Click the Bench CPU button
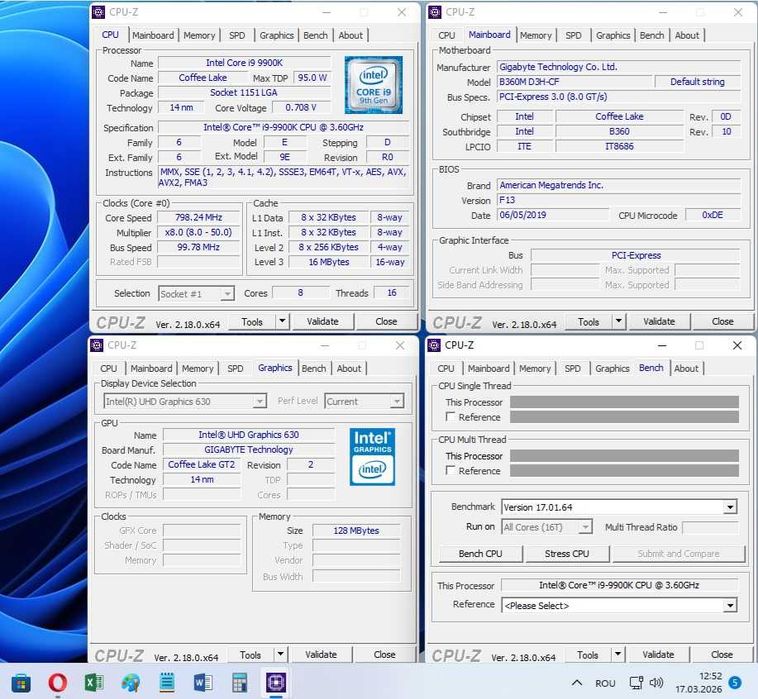 tap(481, 553)
